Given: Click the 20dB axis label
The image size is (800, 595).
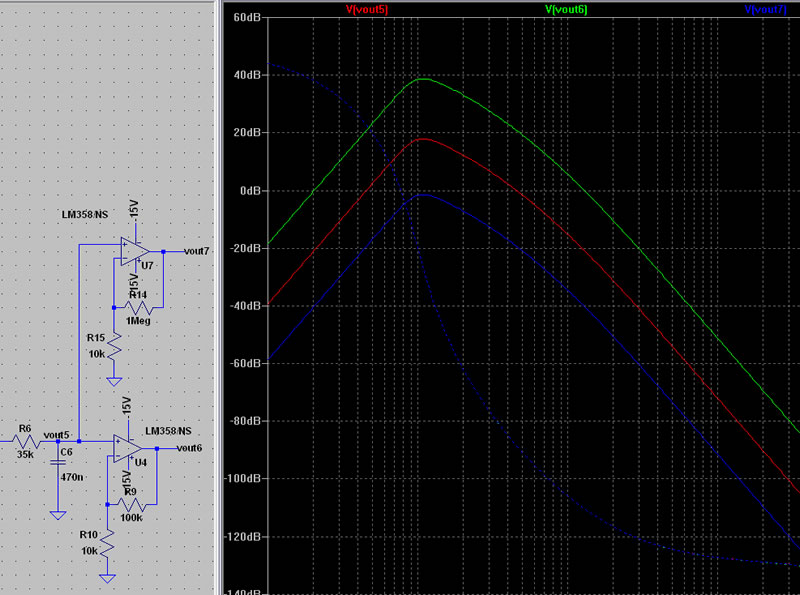Looking at the screenshot, I should 247,133.
